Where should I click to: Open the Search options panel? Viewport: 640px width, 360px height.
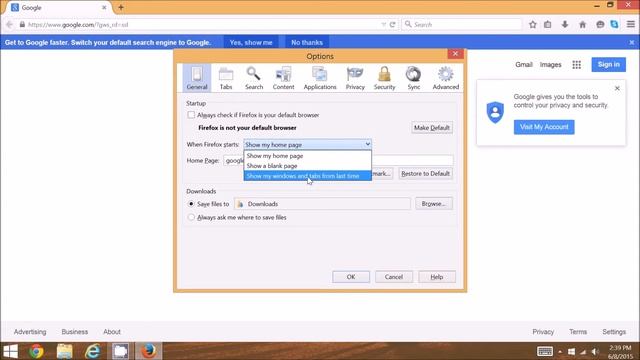click(x=254, y=78)
